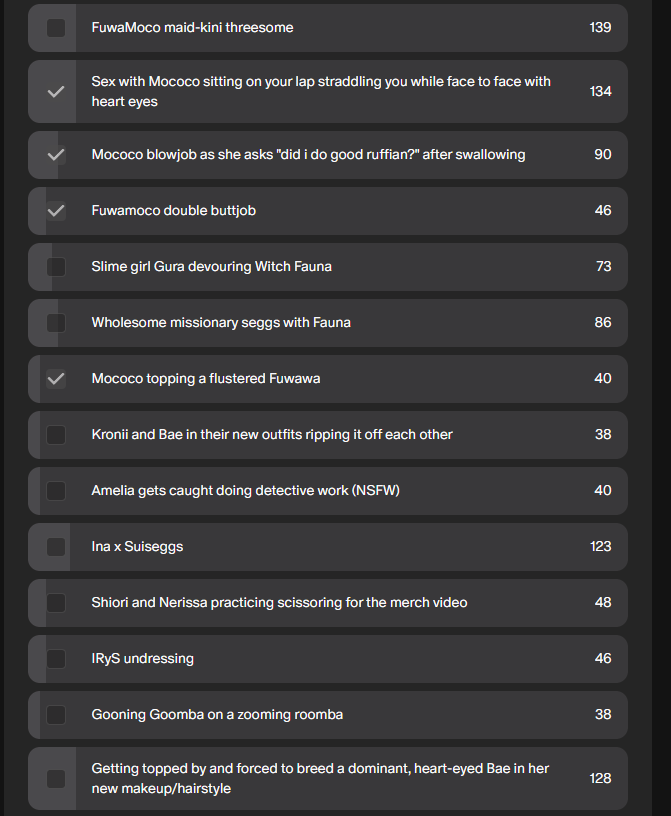Image resolution: width=671 pixels, height=816 pixels.
Task: Check the FuwaMoco maid-kini option checkbox
Action: 56,28
